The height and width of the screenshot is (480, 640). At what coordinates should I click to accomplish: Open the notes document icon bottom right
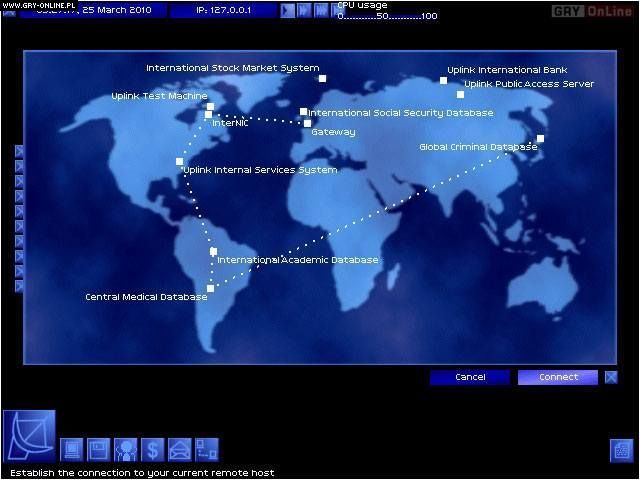[x=621, y=451]
